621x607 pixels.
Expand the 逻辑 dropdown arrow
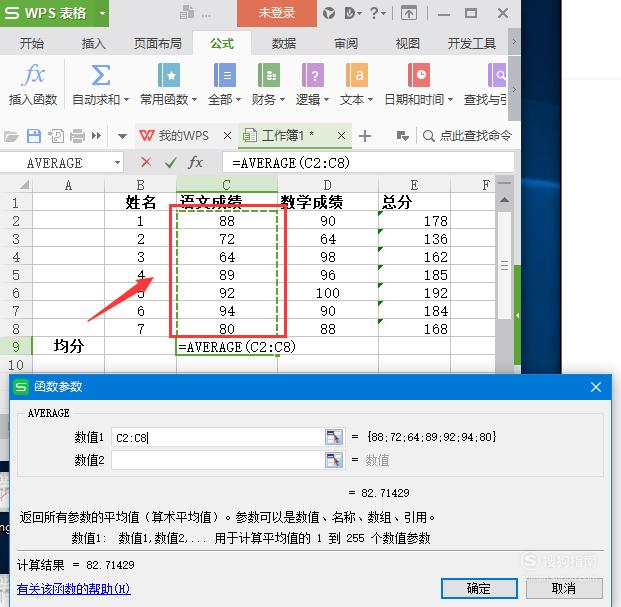point(326,99)
